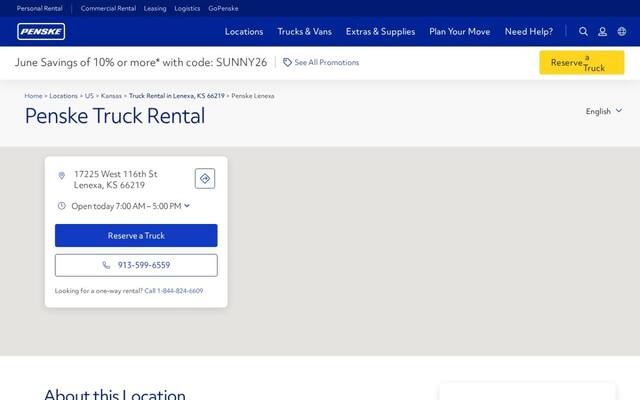Click Locations in the breadcrumb
Viewport: 640px width, 400px height.
tap(63, 96)
